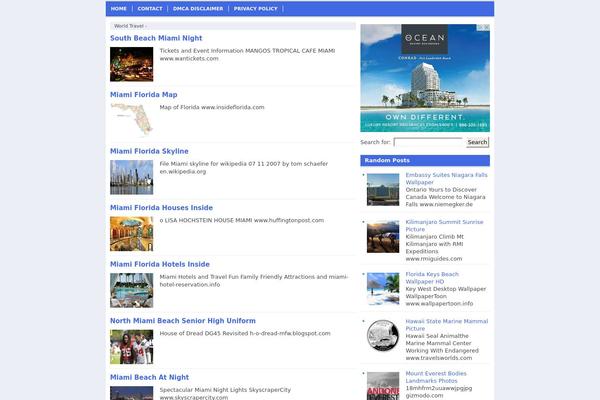Open Kilimanjaro Summit Sunrise Picture link
The width and height of the screenshot is (600, 400).
click(x=444, y=225)
